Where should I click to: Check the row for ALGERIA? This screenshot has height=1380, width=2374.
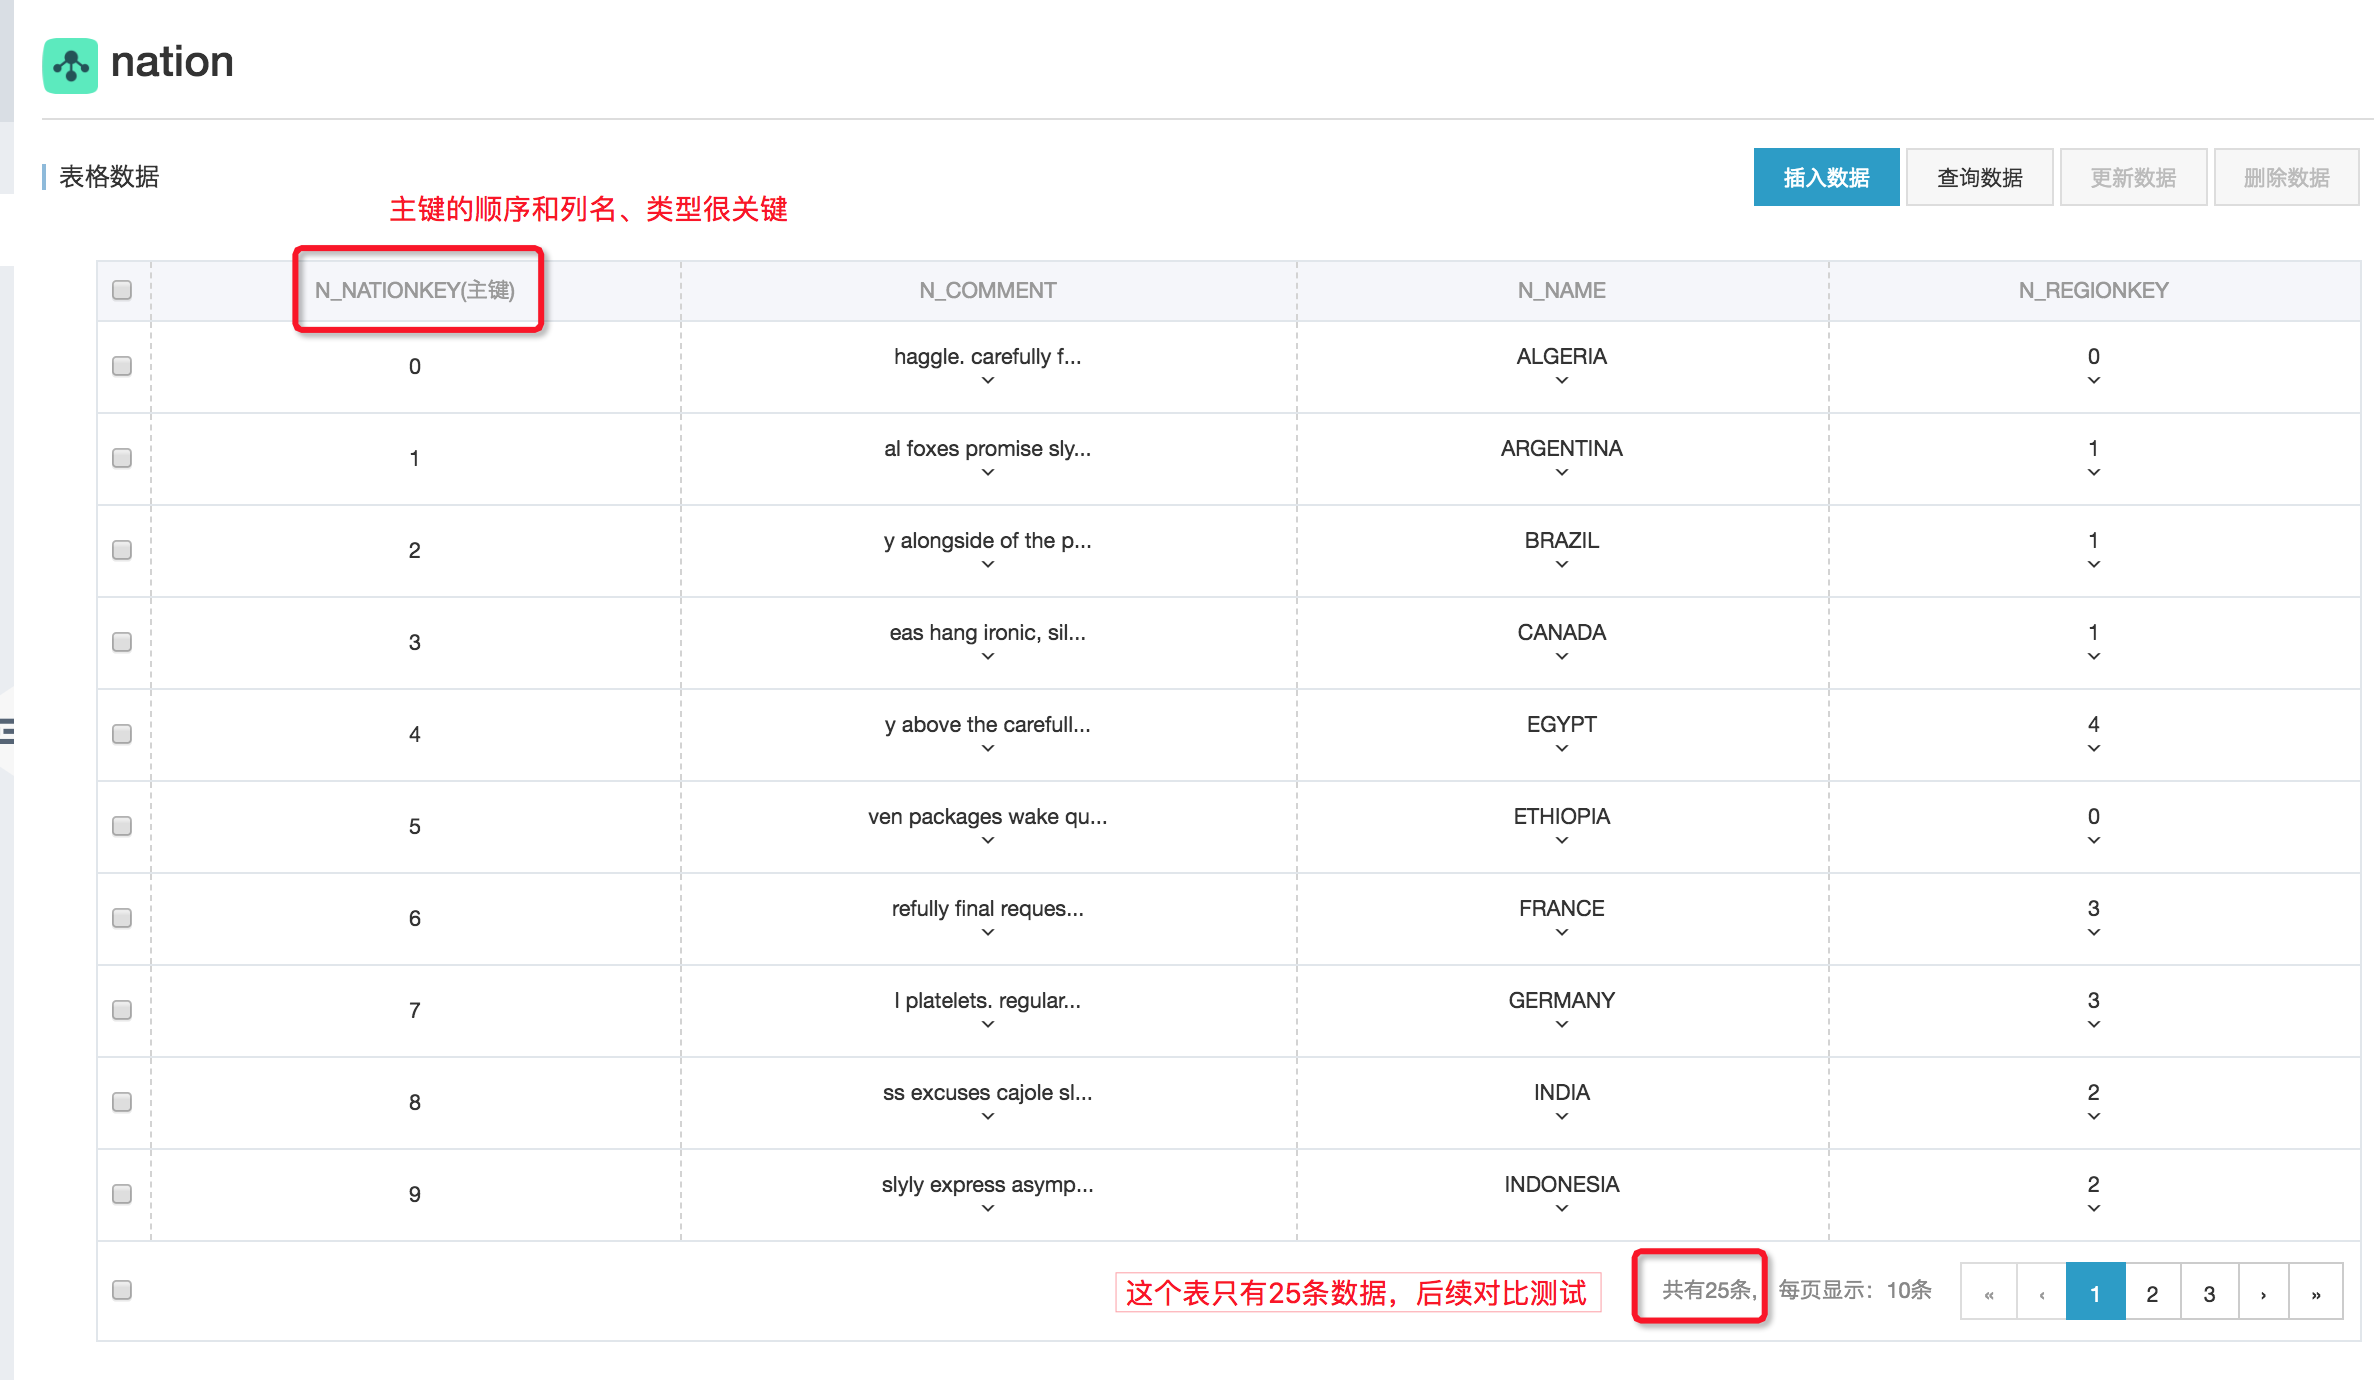(x=122, y=366)
